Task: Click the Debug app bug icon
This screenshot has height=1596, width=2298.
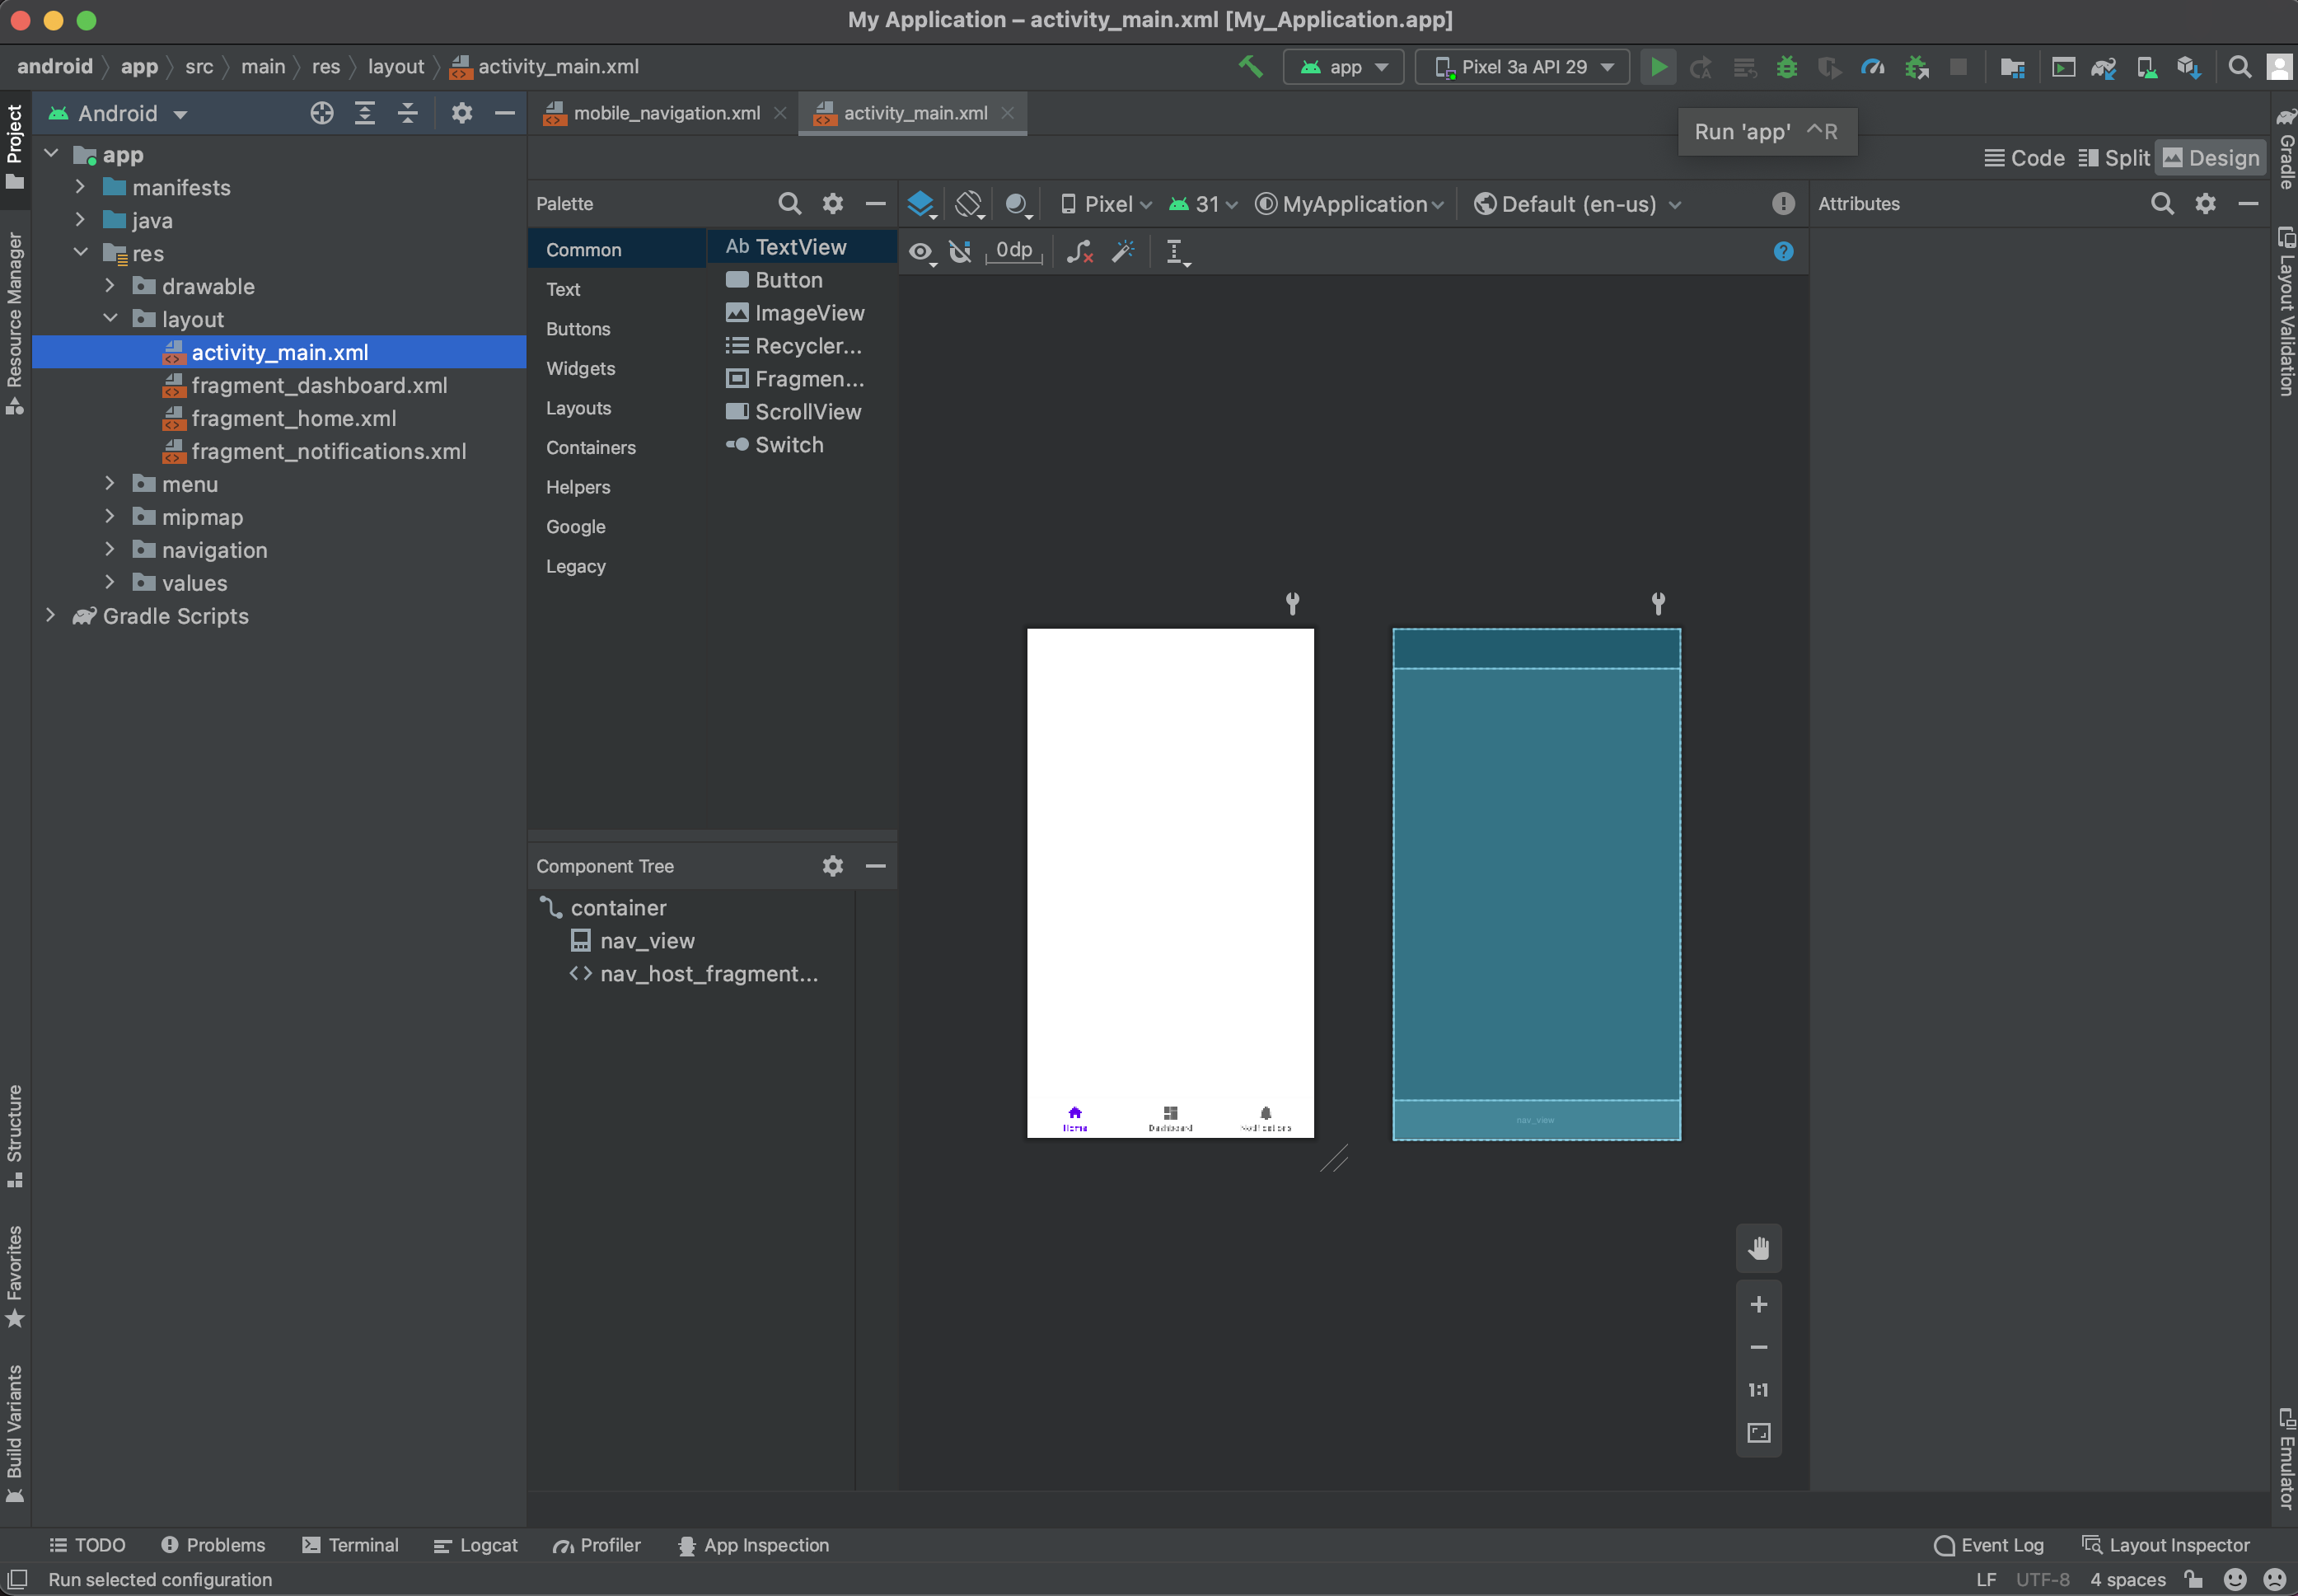Action: coord(1786,67)
